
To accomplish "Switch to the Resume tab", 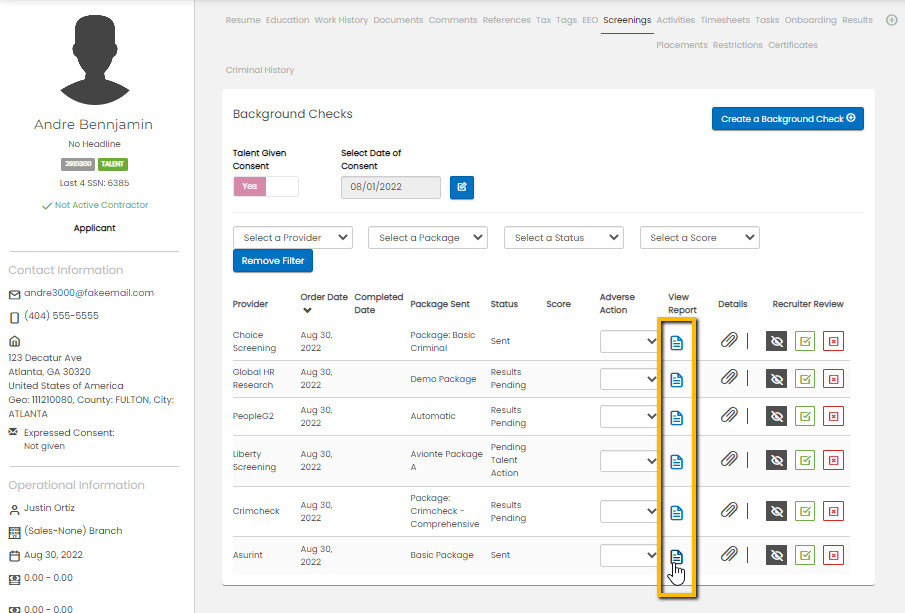I will tap(243, 20).
